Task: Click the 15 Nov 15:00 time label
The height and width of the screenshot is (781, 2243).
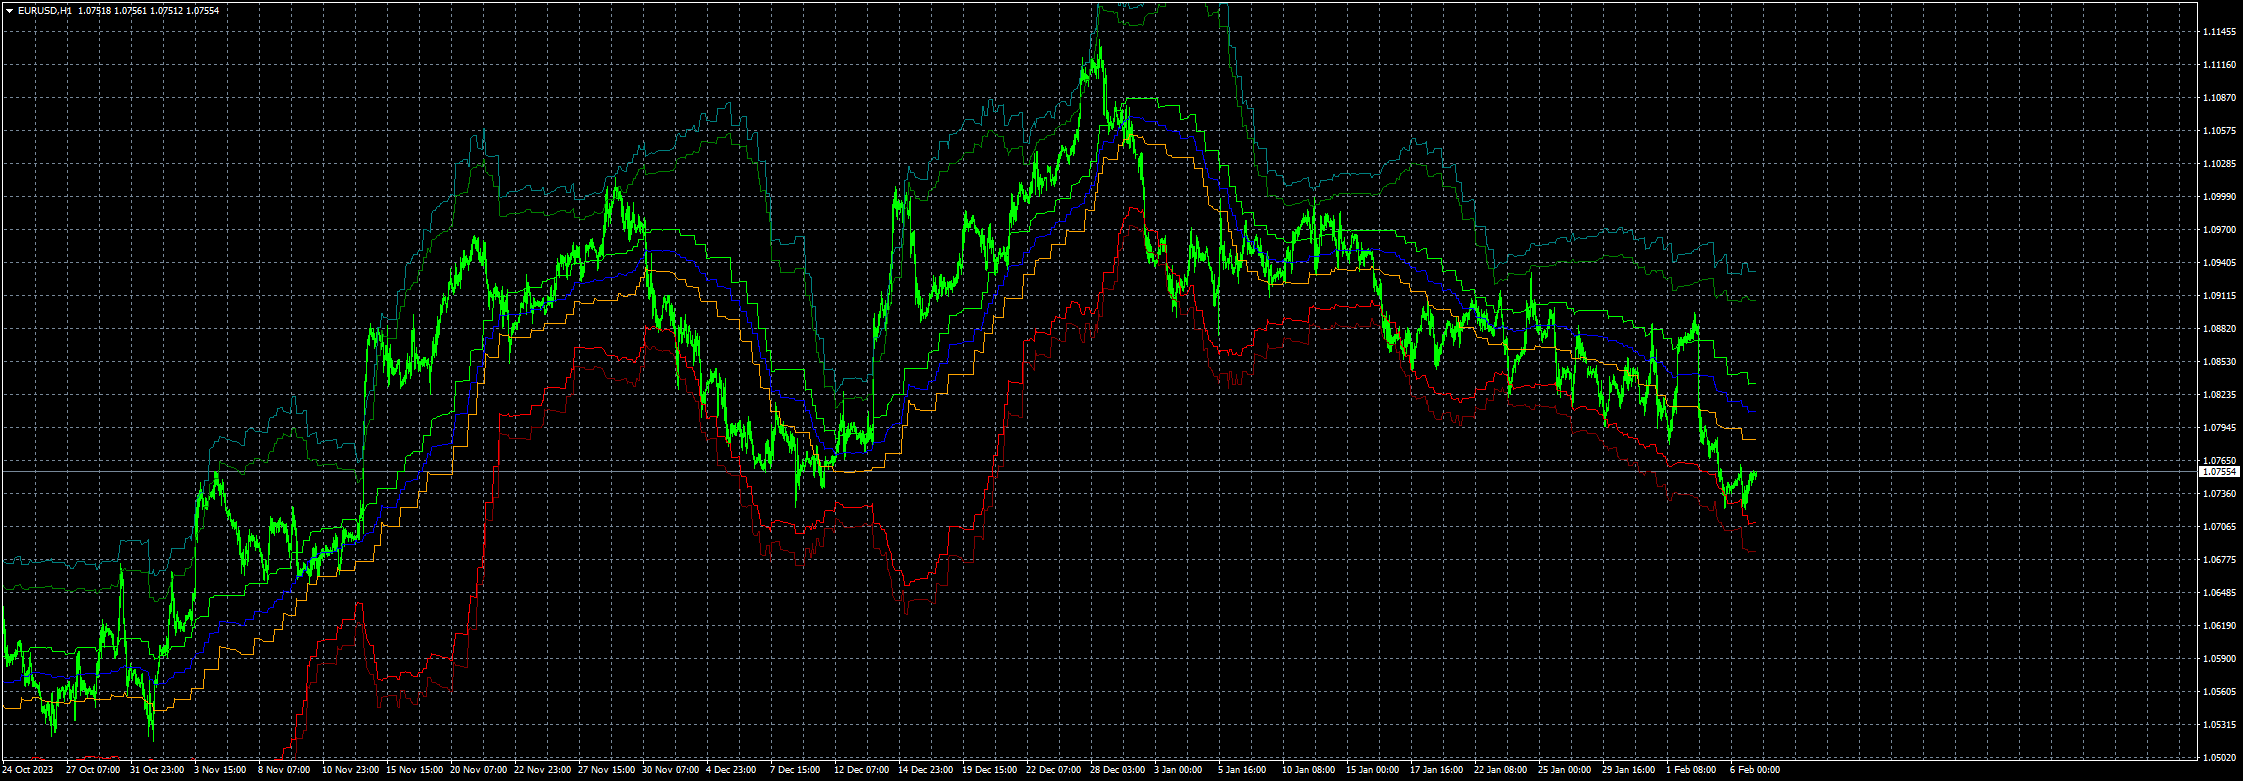Action: (x=414, y=771)
